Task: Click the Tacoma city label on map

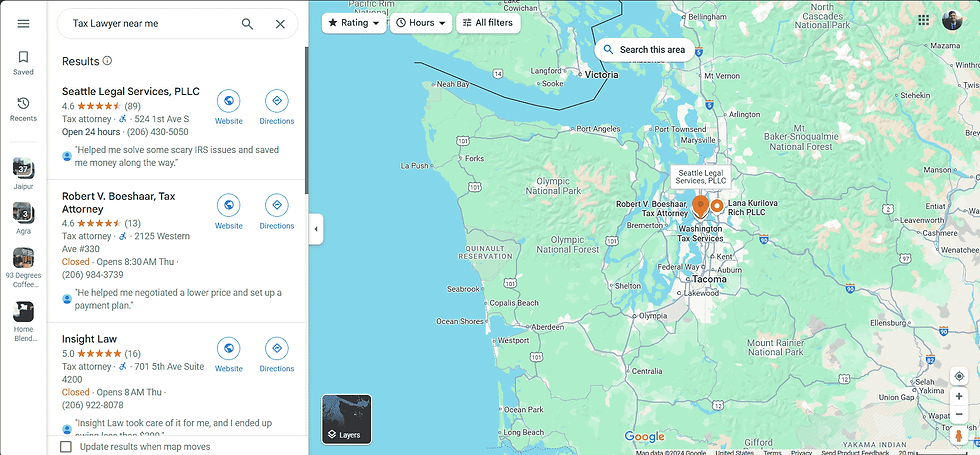Action: point(709,279)
